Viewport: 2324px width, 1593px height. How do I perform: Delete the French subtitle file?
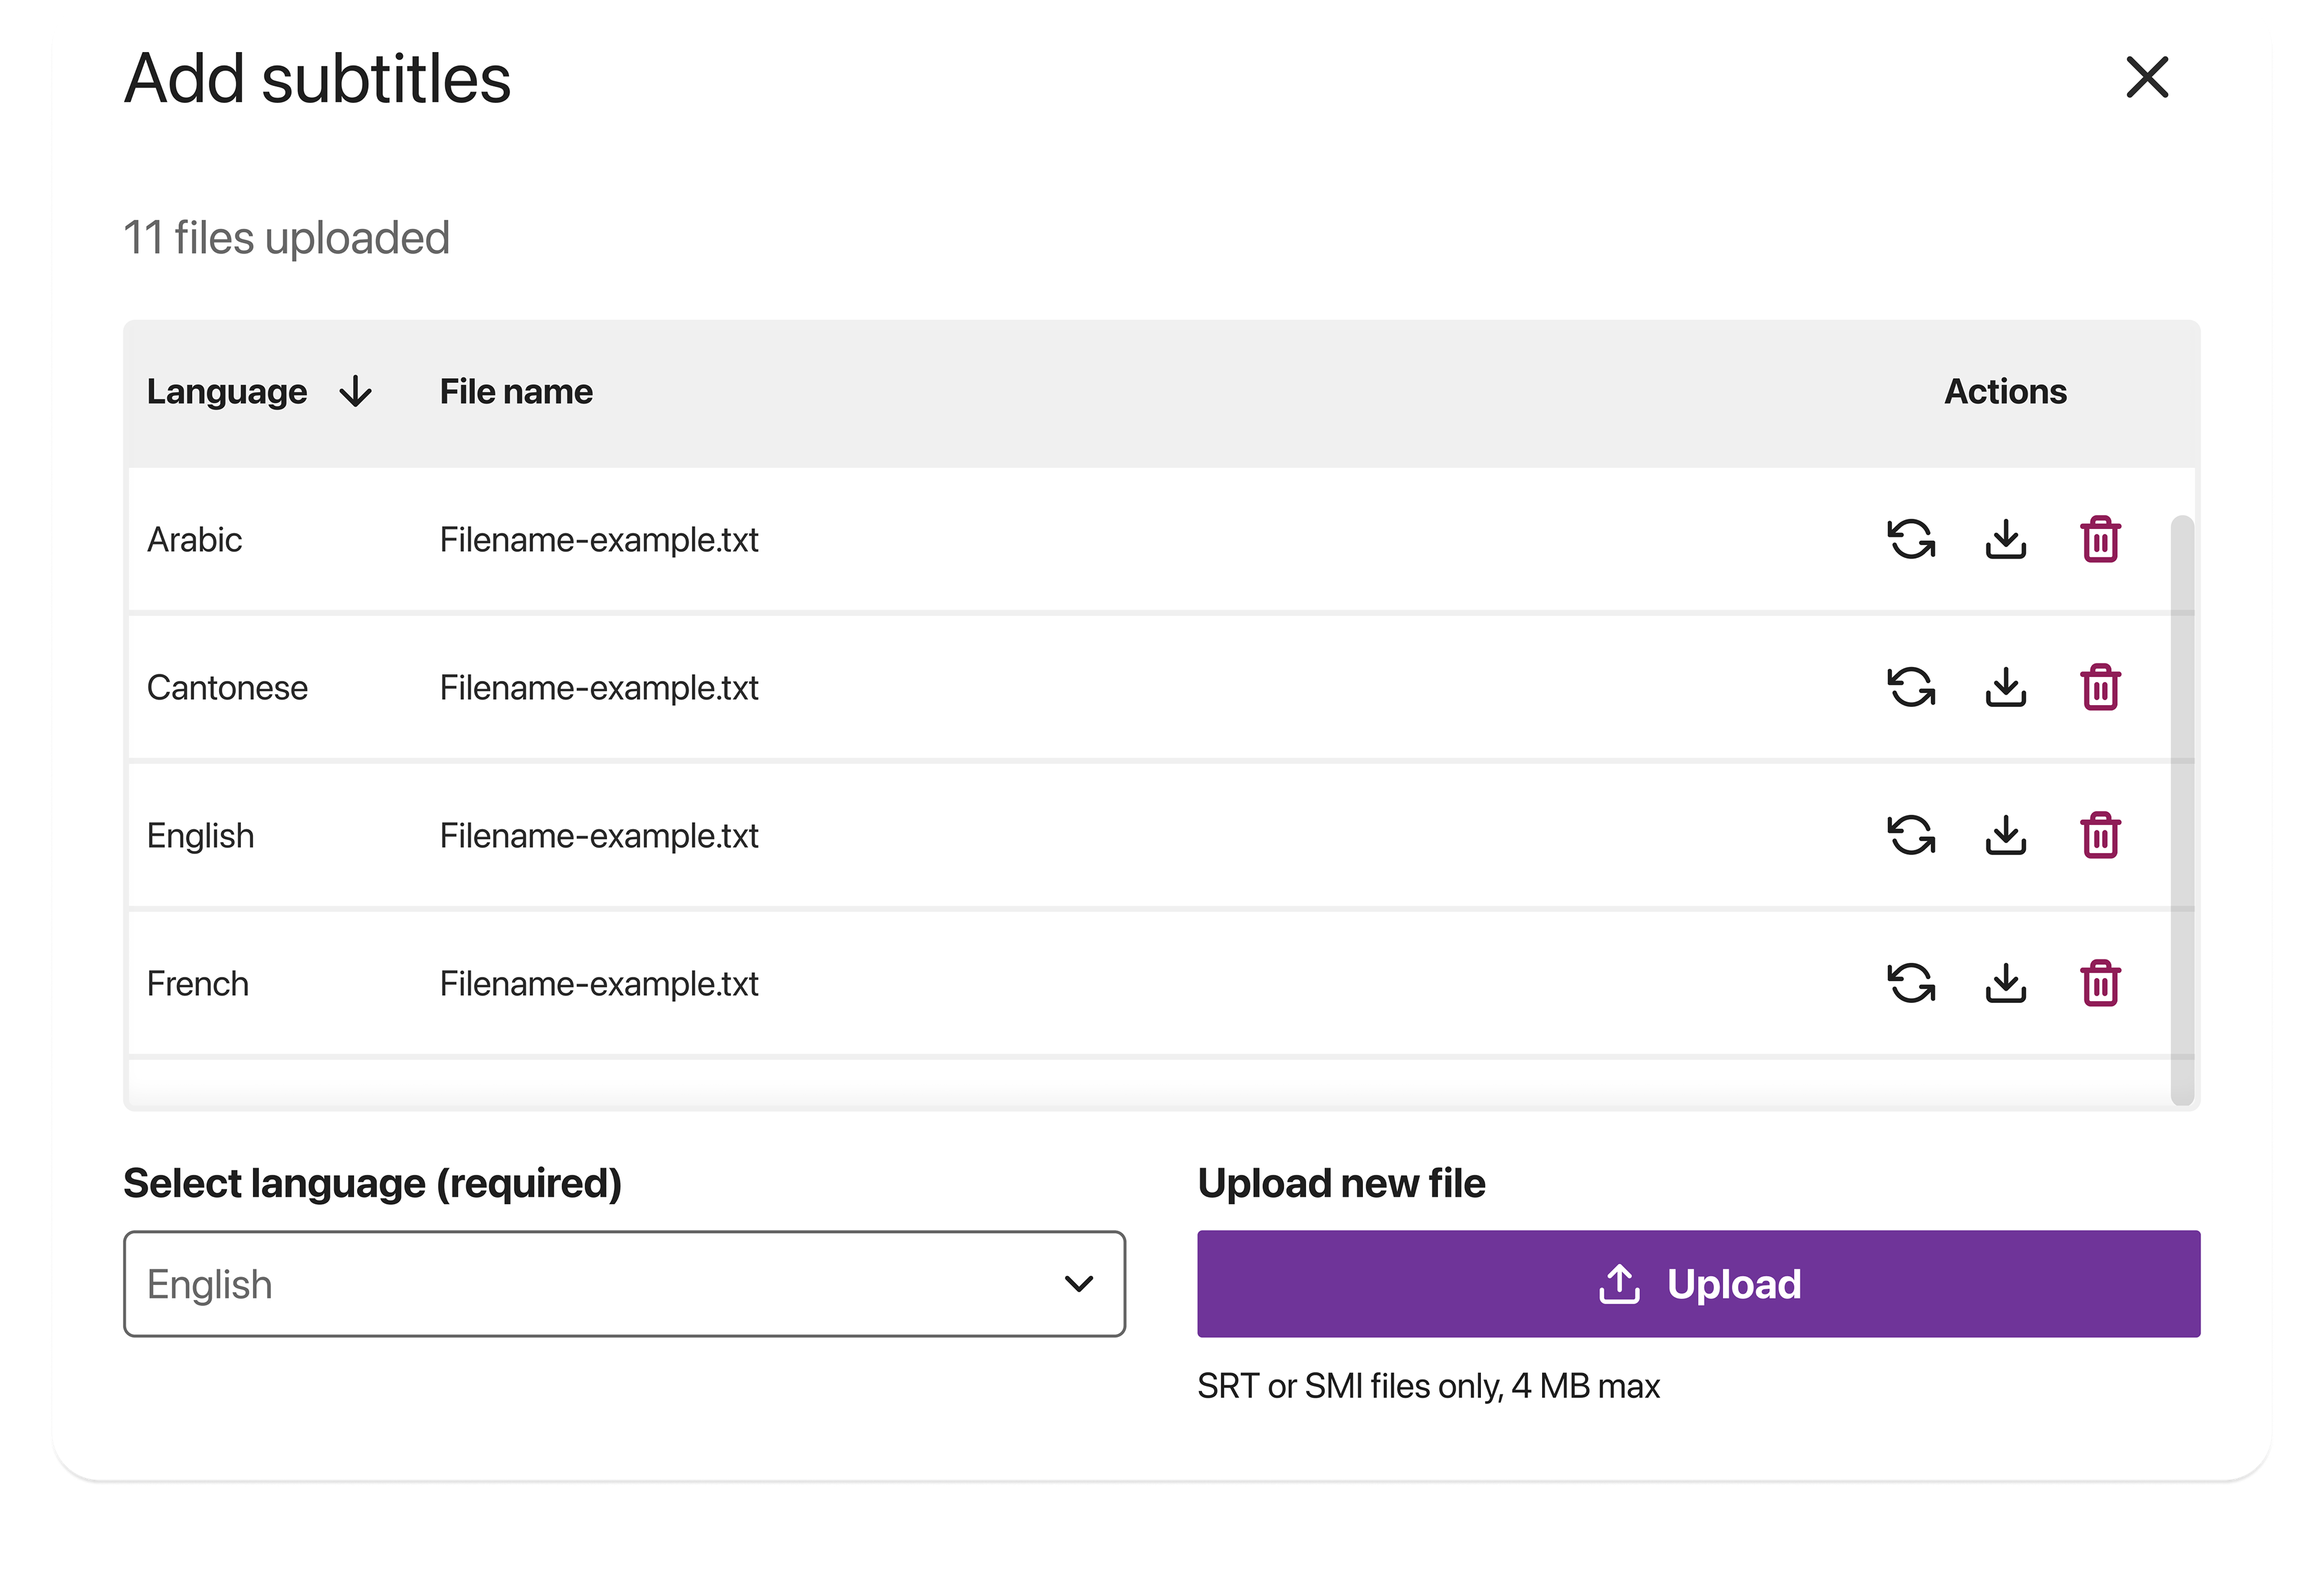pyautogui.click(x=2100, y=984)
